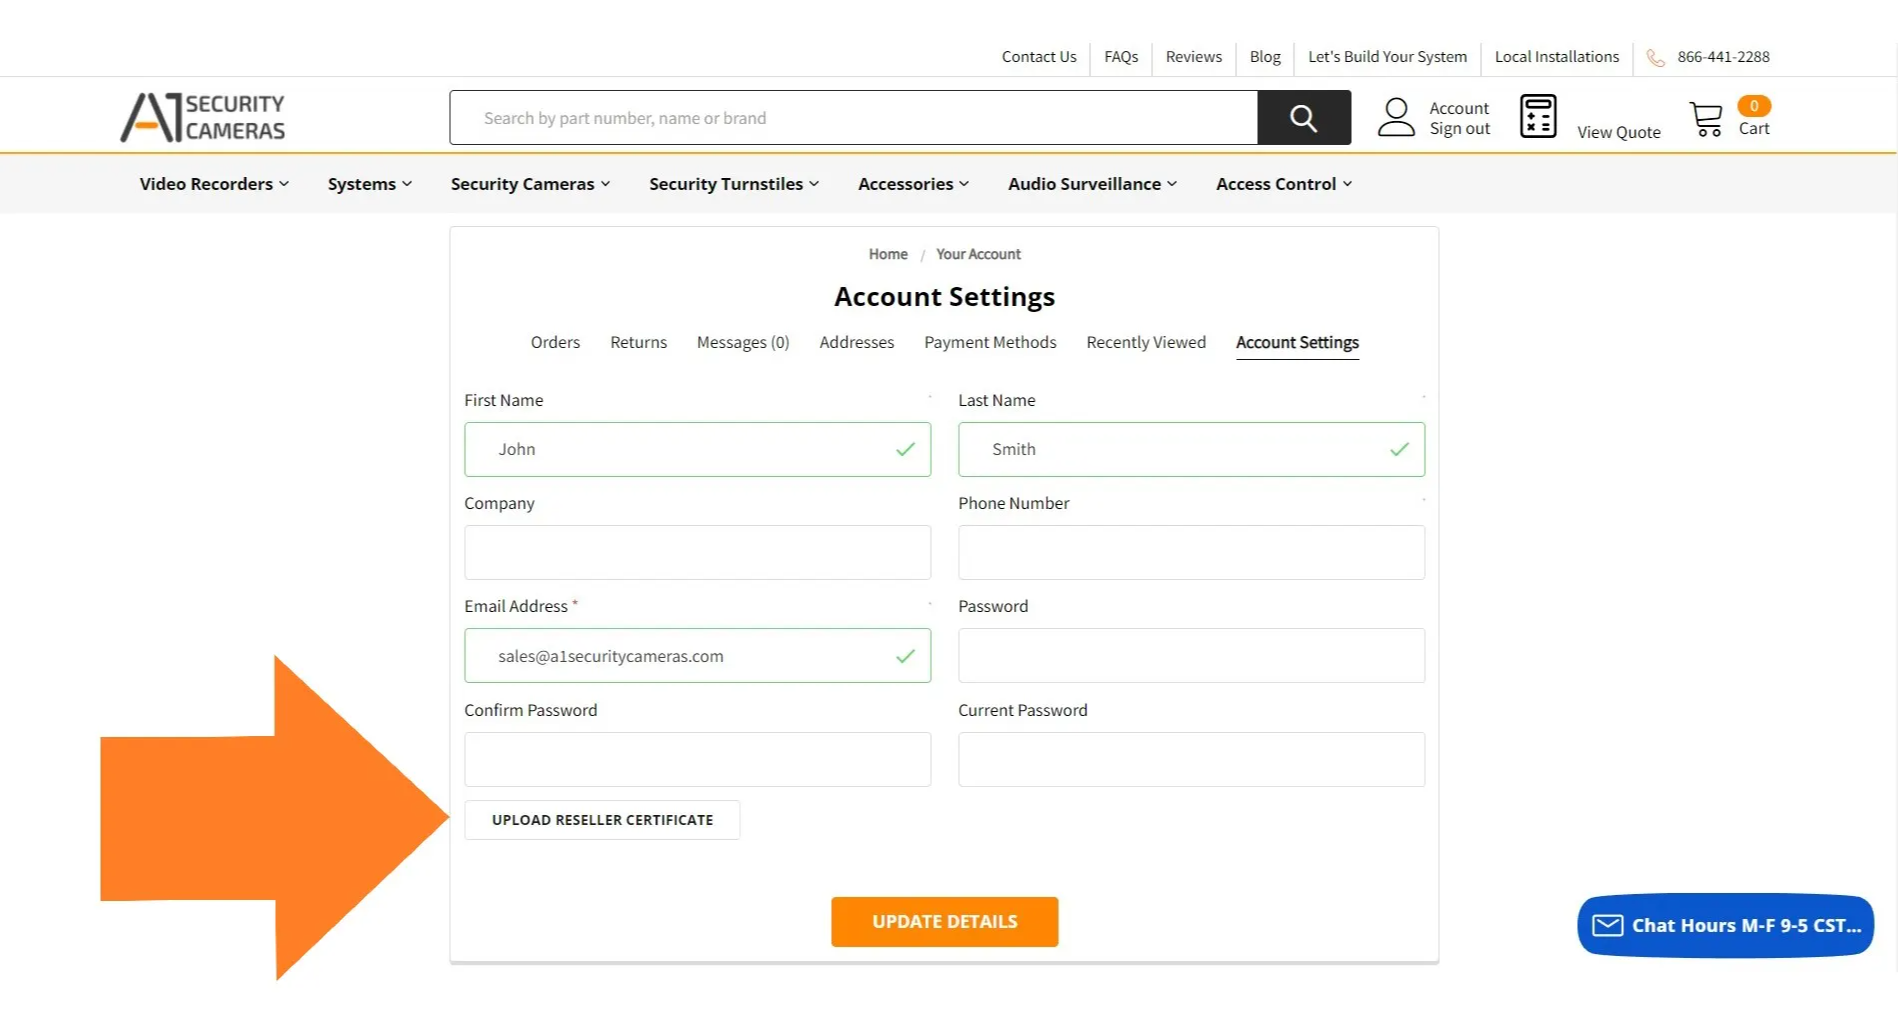This screenshot has width=1899, height=1024.
Task: Open the Contact Us link
Action: click(1038, 57)
